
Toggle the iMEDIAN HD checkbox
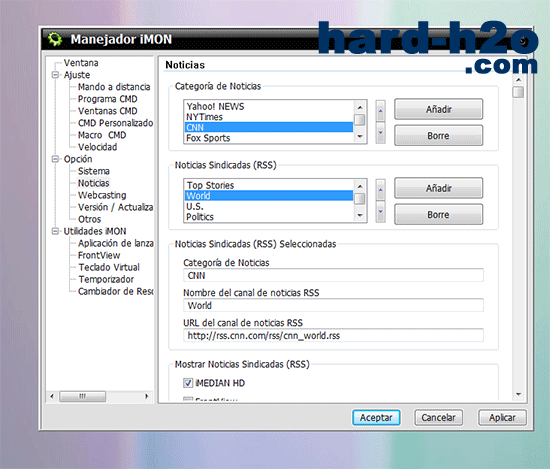[188, 383]
